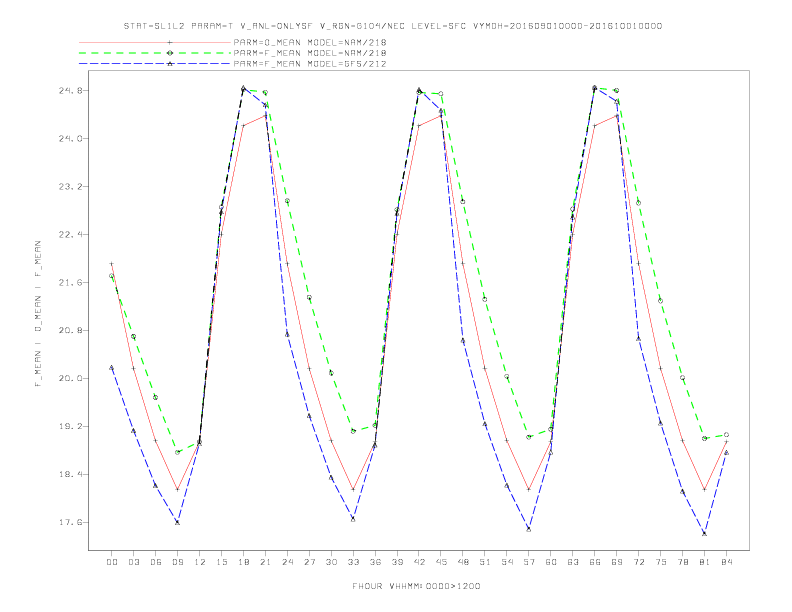Click x-axis forecast hour label 69
The image size is (792, 612).
[617, 562]
